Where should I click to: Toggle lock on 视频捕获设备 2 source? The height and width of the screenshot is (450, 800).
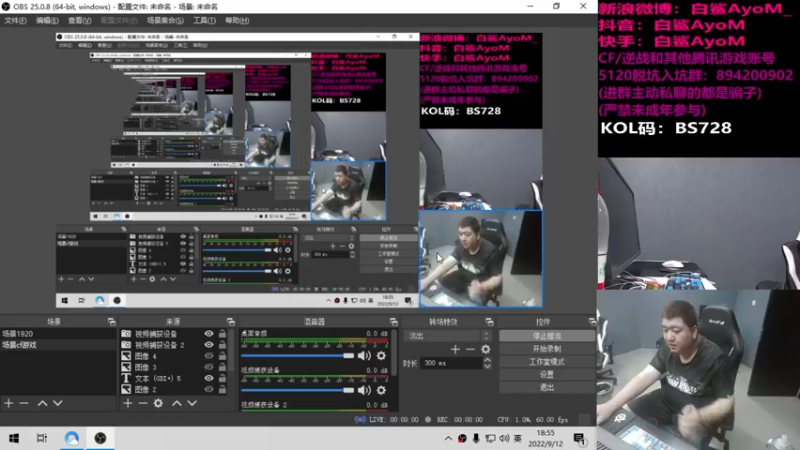click(x=222, y=345)
